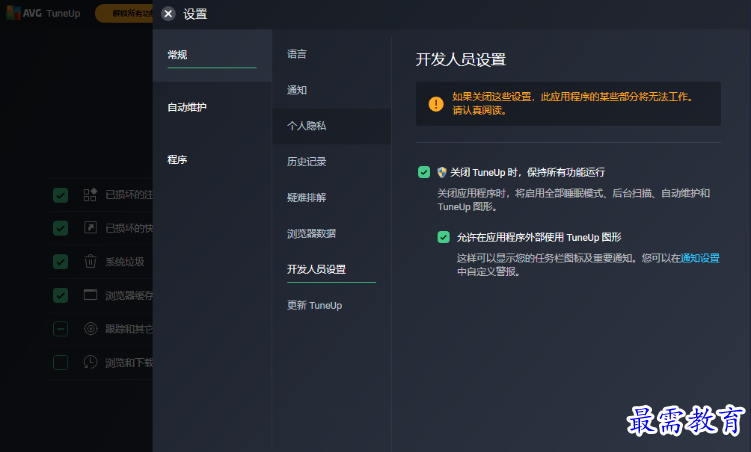This screenshot has width=751, height=452.
Task: Click the 浏览器缓存 window icon
Action: 90,294
